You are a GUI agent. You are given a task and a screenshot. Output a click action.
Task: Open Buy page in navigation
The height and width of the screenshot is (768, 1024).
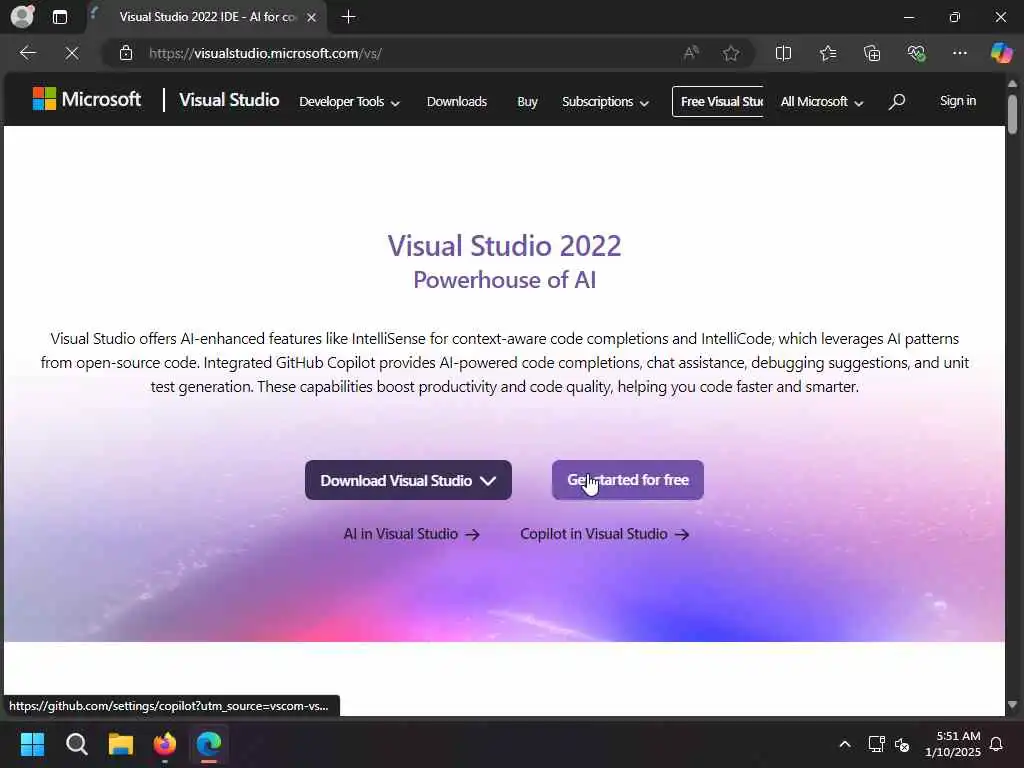527,102
